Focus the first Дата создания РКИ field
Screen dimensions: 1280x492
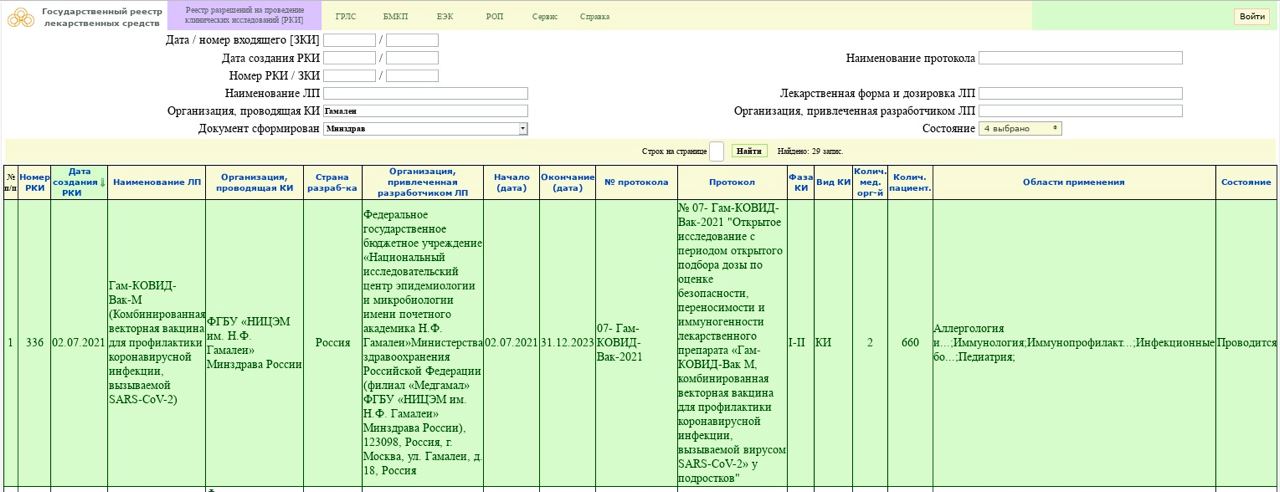click(x=349, y=58)
